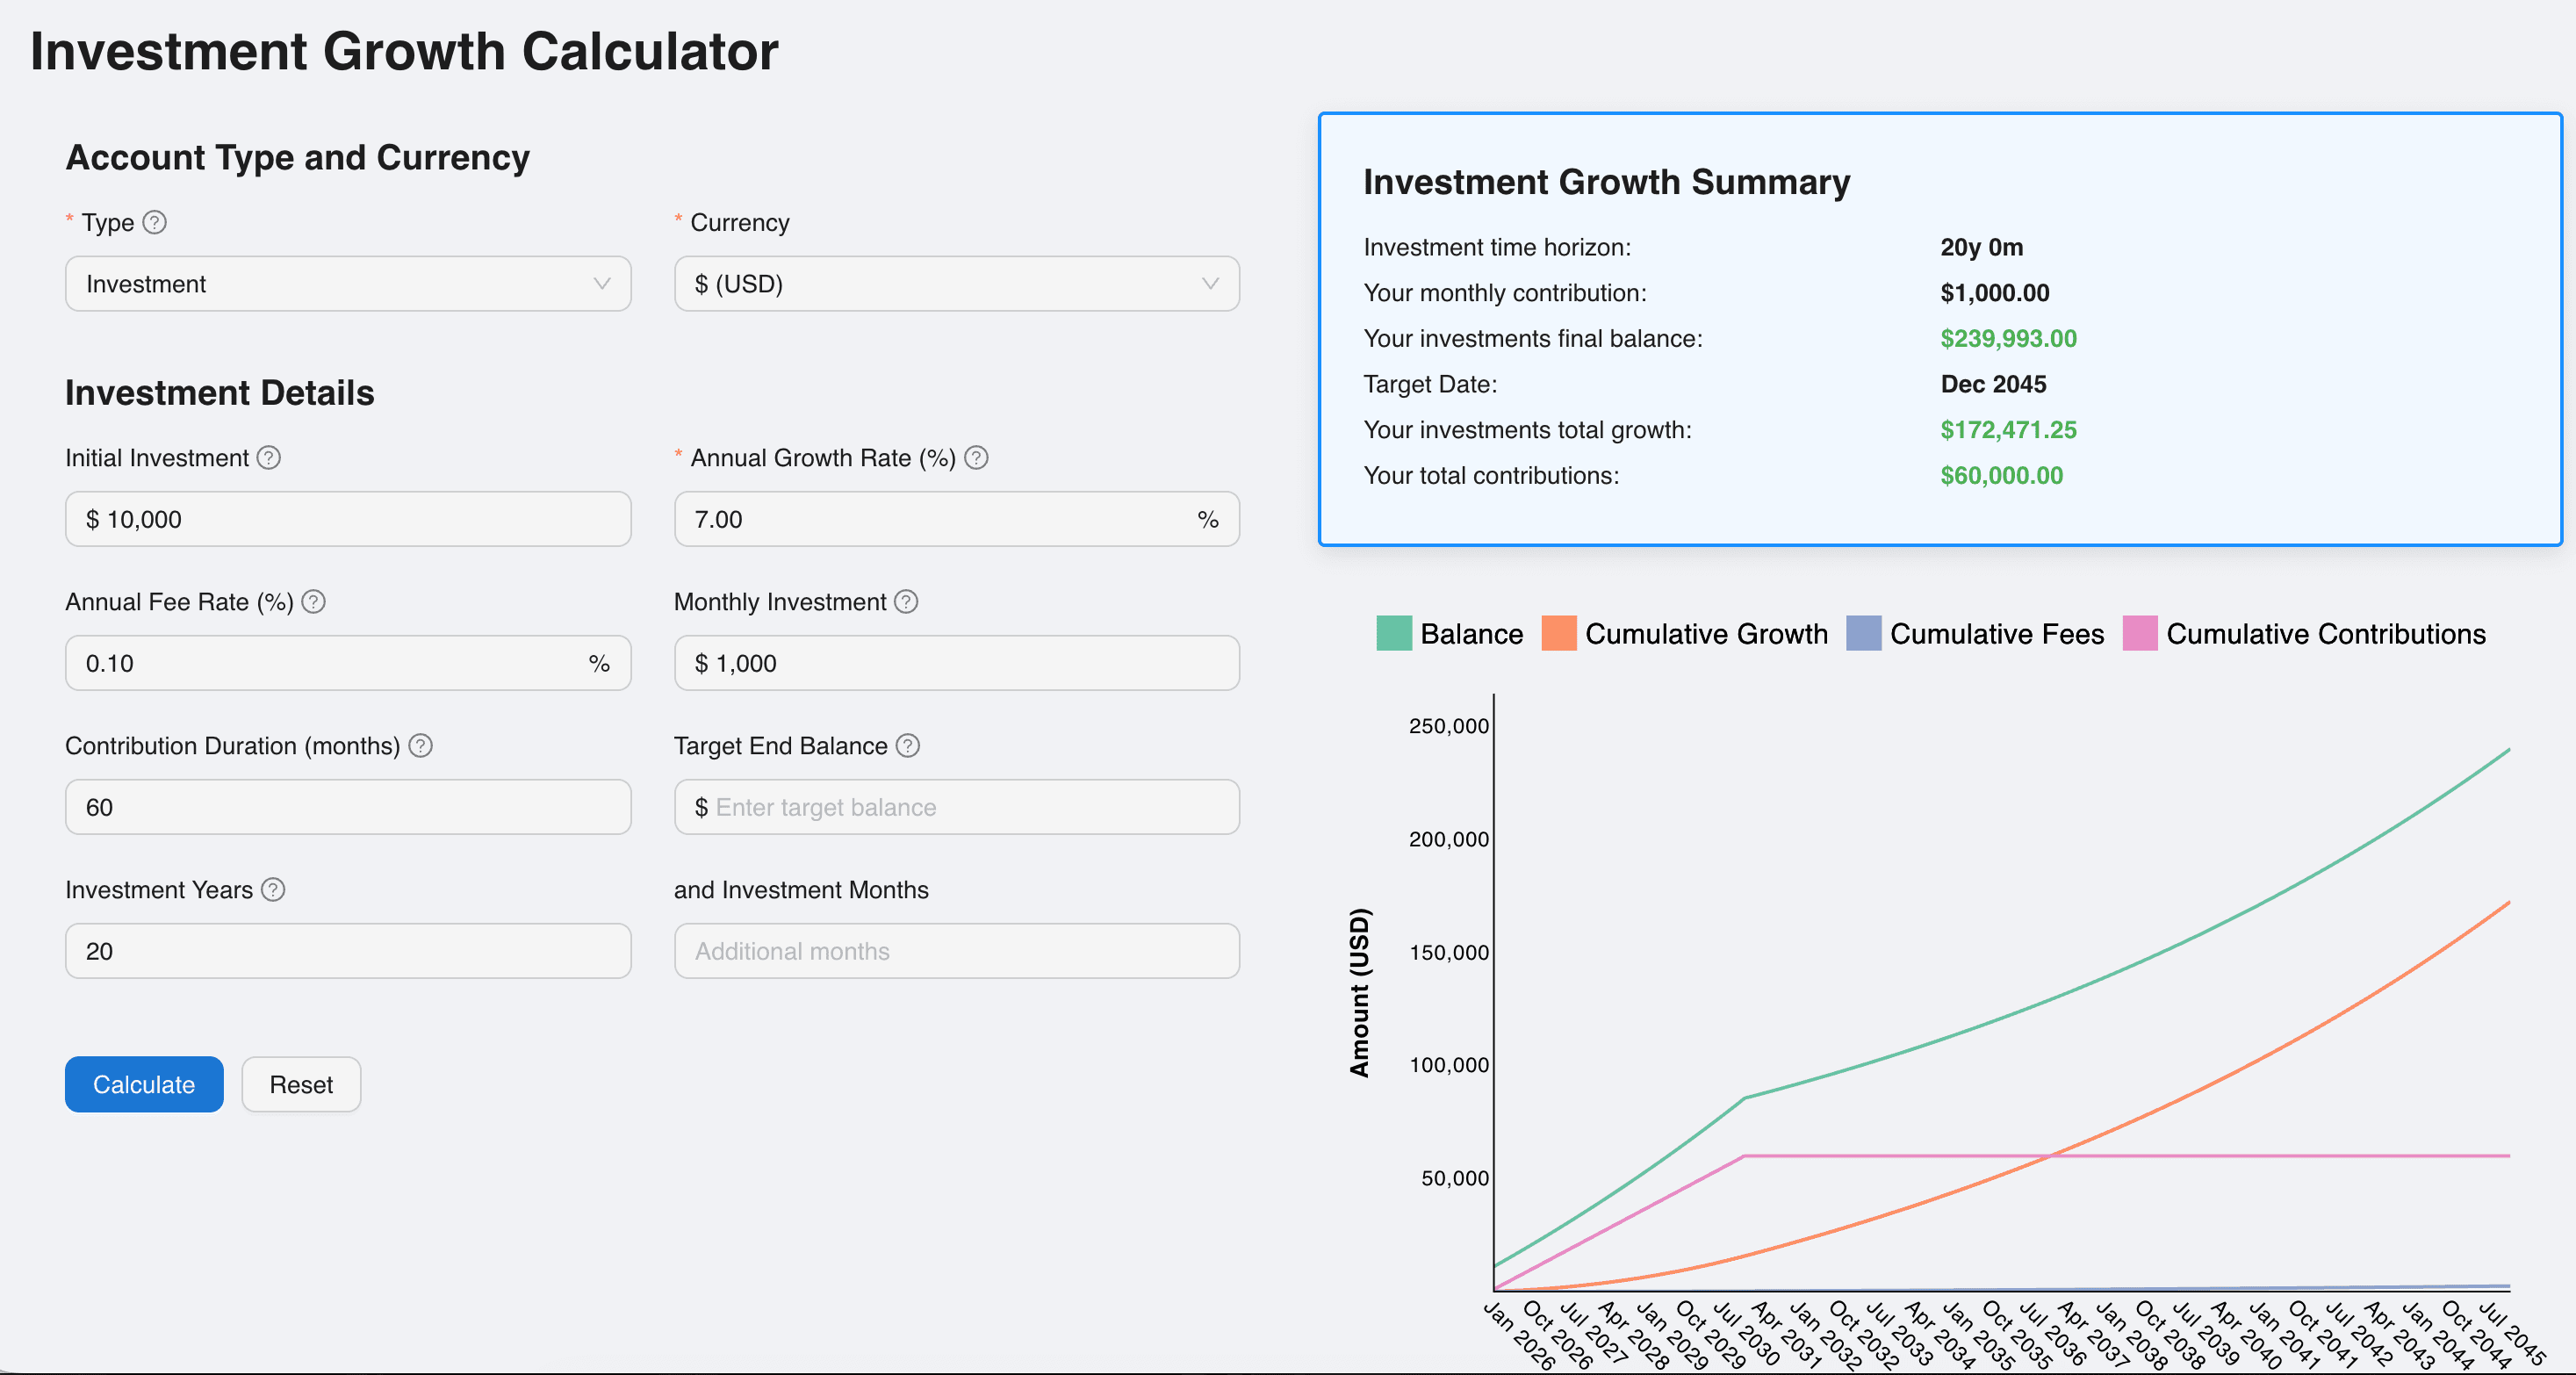Viewport: 2576px width, 1375px height.
Task: Focus the Annual Growth Rate percentage field
Action: pos(956,519)
